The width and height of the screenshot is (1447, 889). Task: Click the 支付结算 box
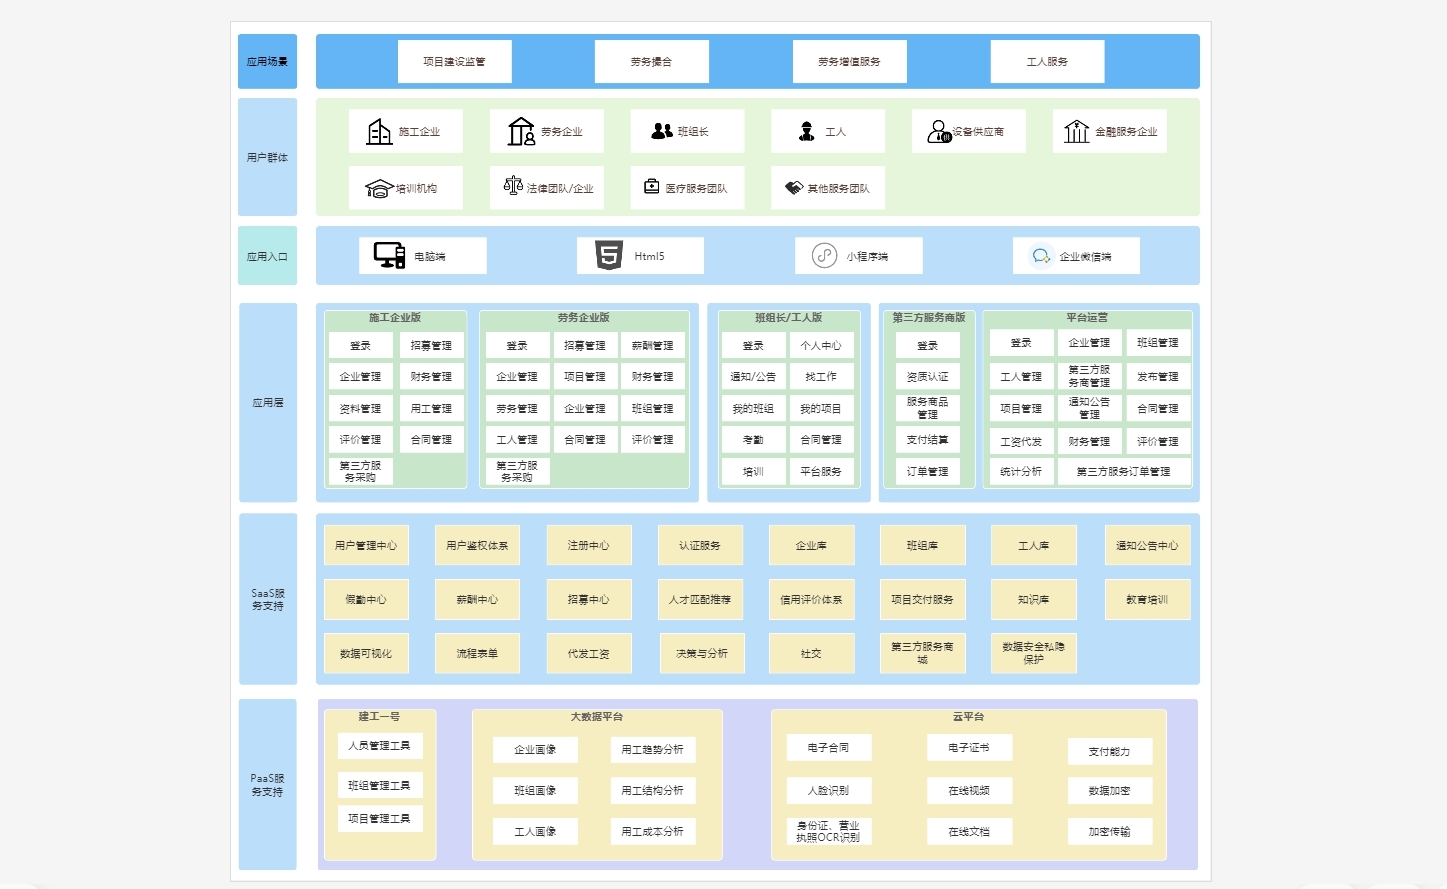click(928, 439)
